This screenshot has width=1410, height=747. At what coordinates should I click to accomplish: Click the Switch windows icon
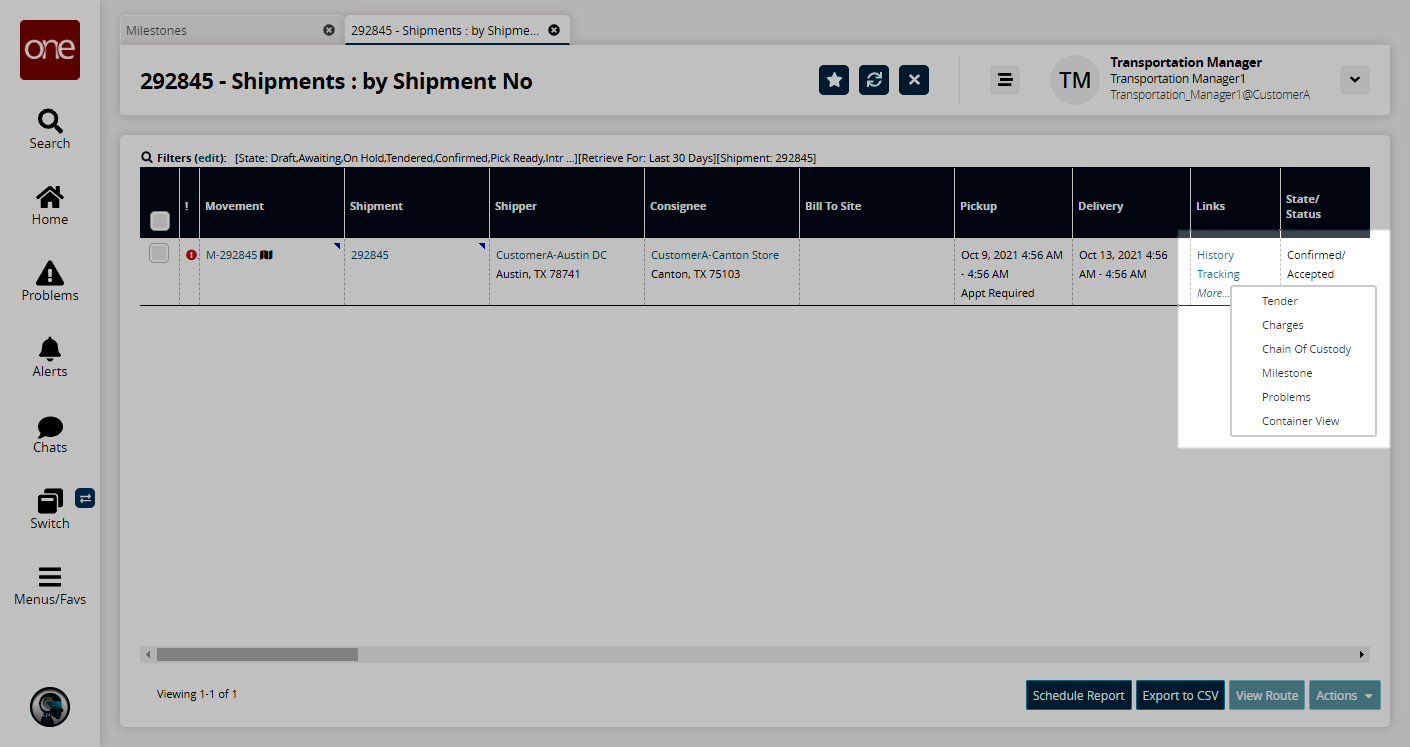click(50, 501)
